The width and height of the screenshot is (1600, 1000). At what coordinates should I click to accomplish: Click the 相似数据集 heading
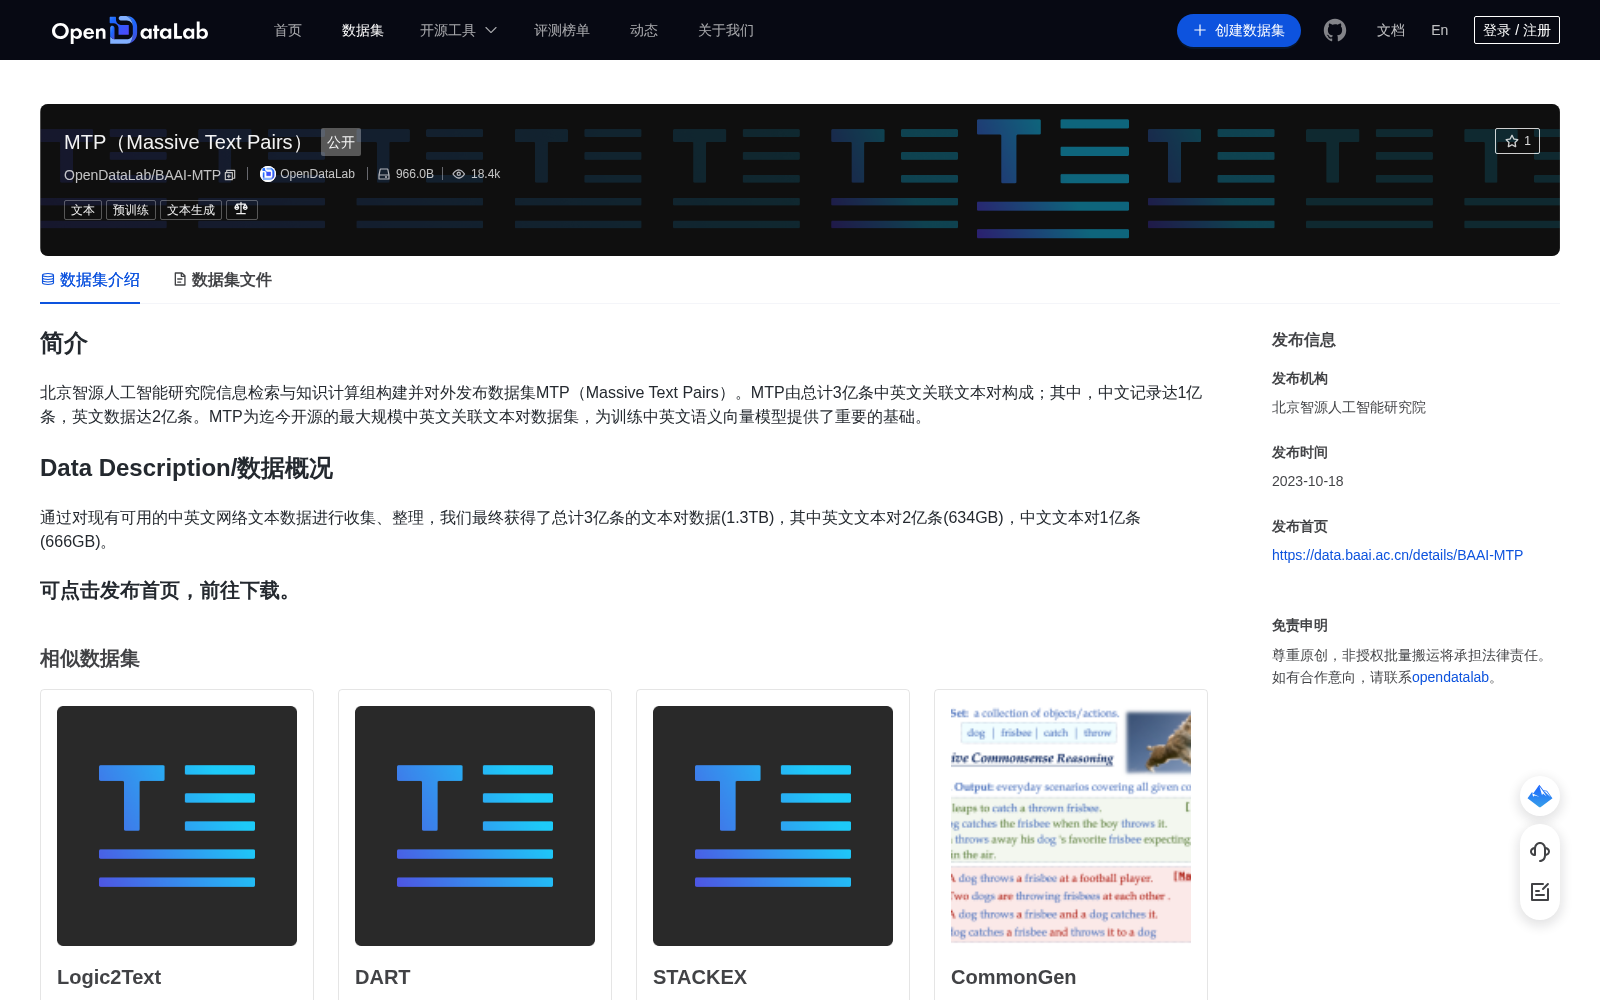tap(90, 659)
